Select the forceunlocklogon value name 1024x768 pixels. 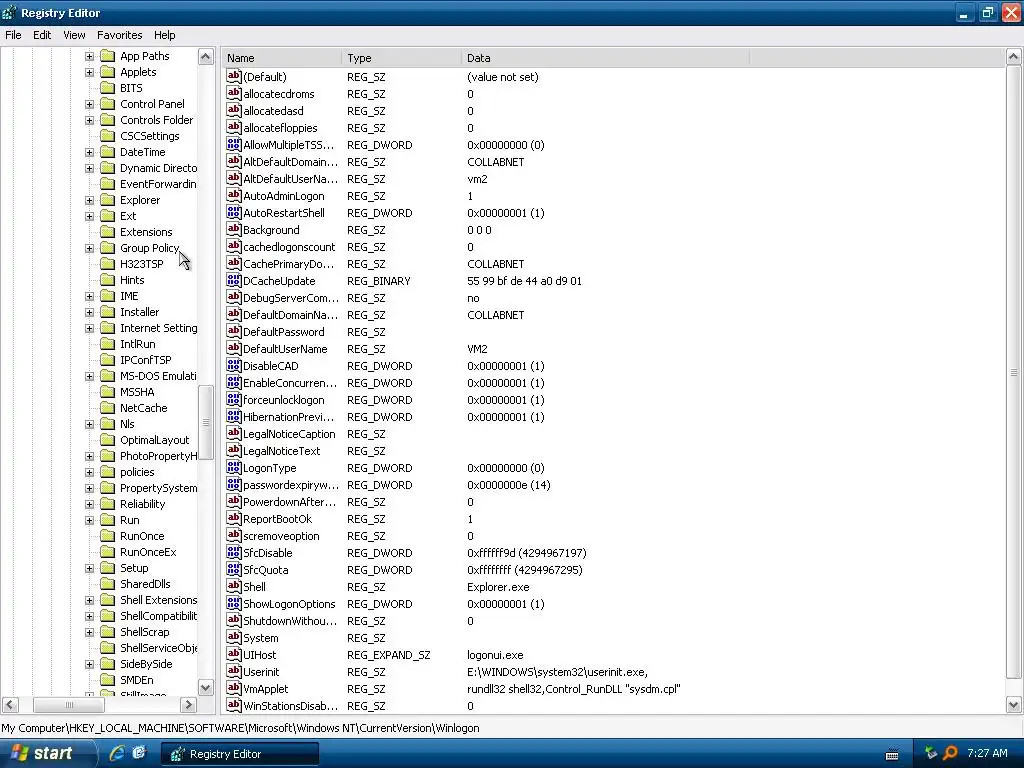(283, 400)
